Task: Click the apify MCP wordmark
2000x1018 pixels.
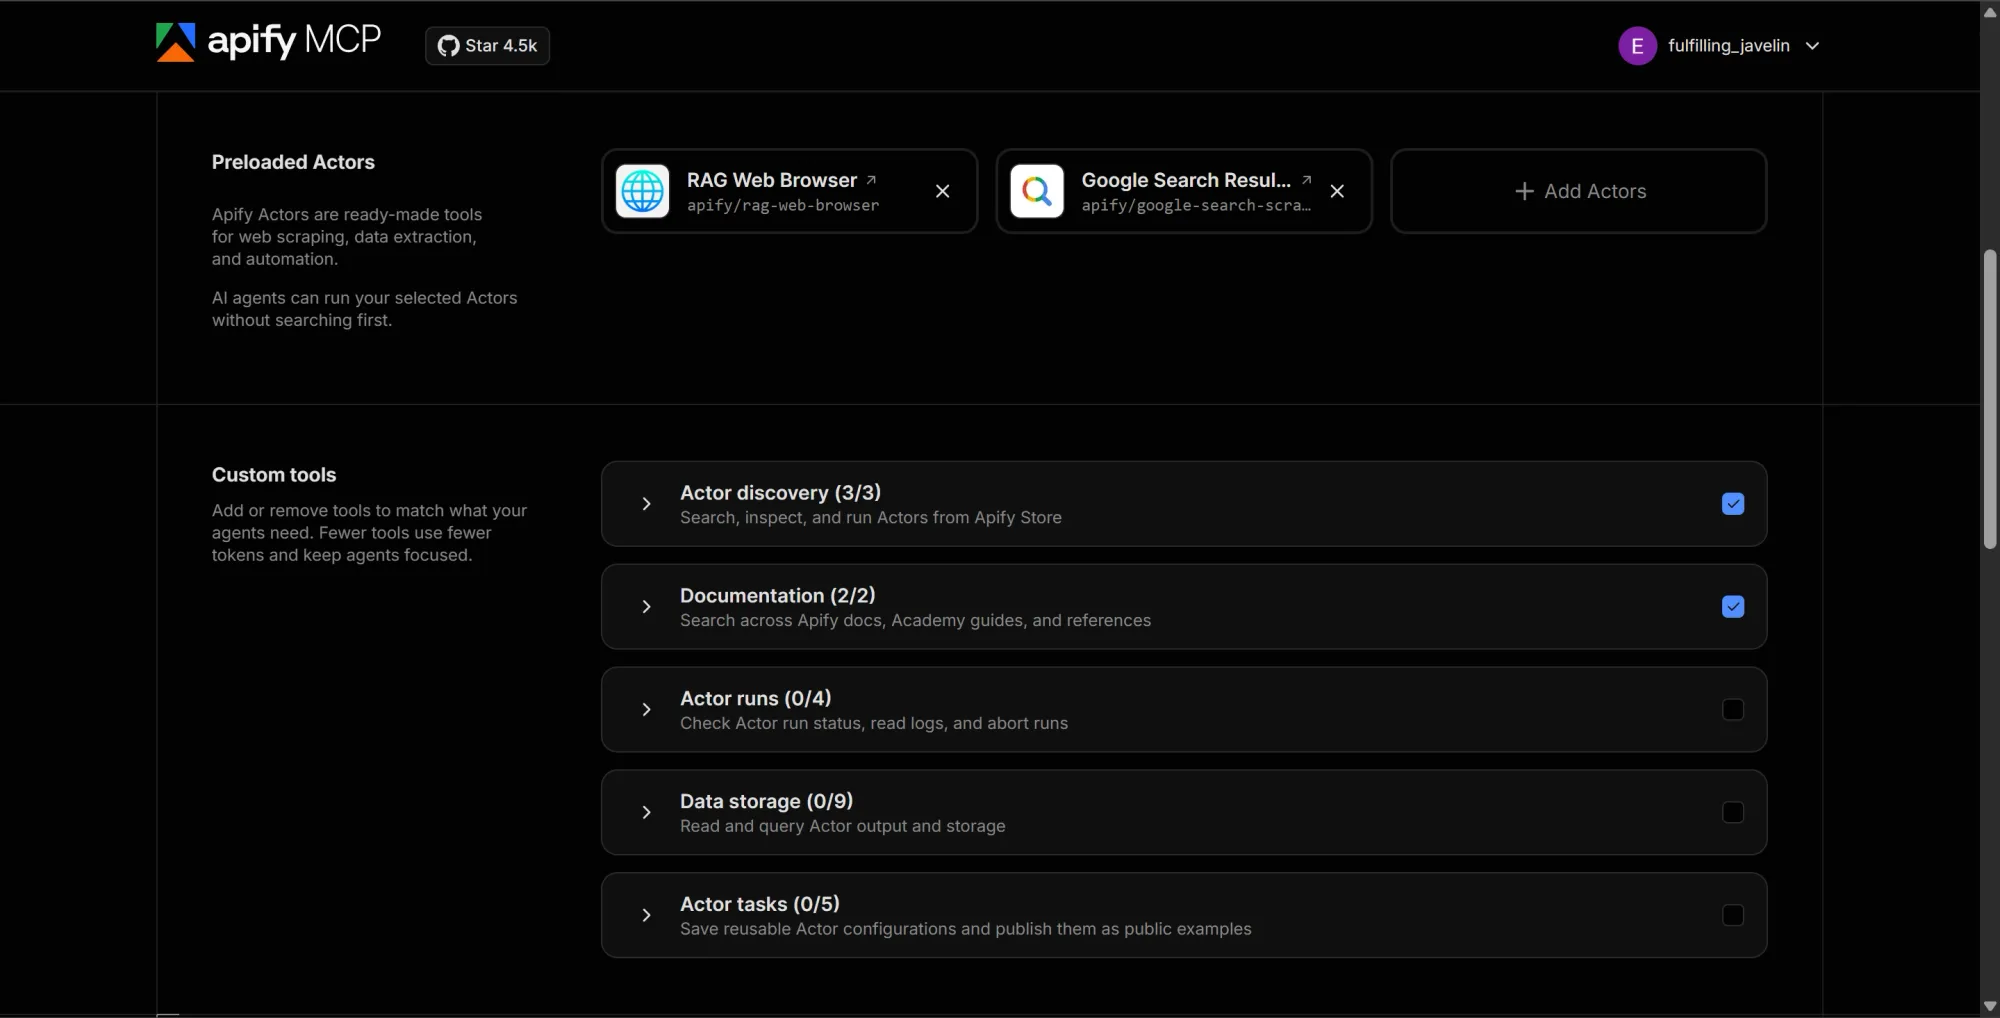Action: (x=294, y=41)
